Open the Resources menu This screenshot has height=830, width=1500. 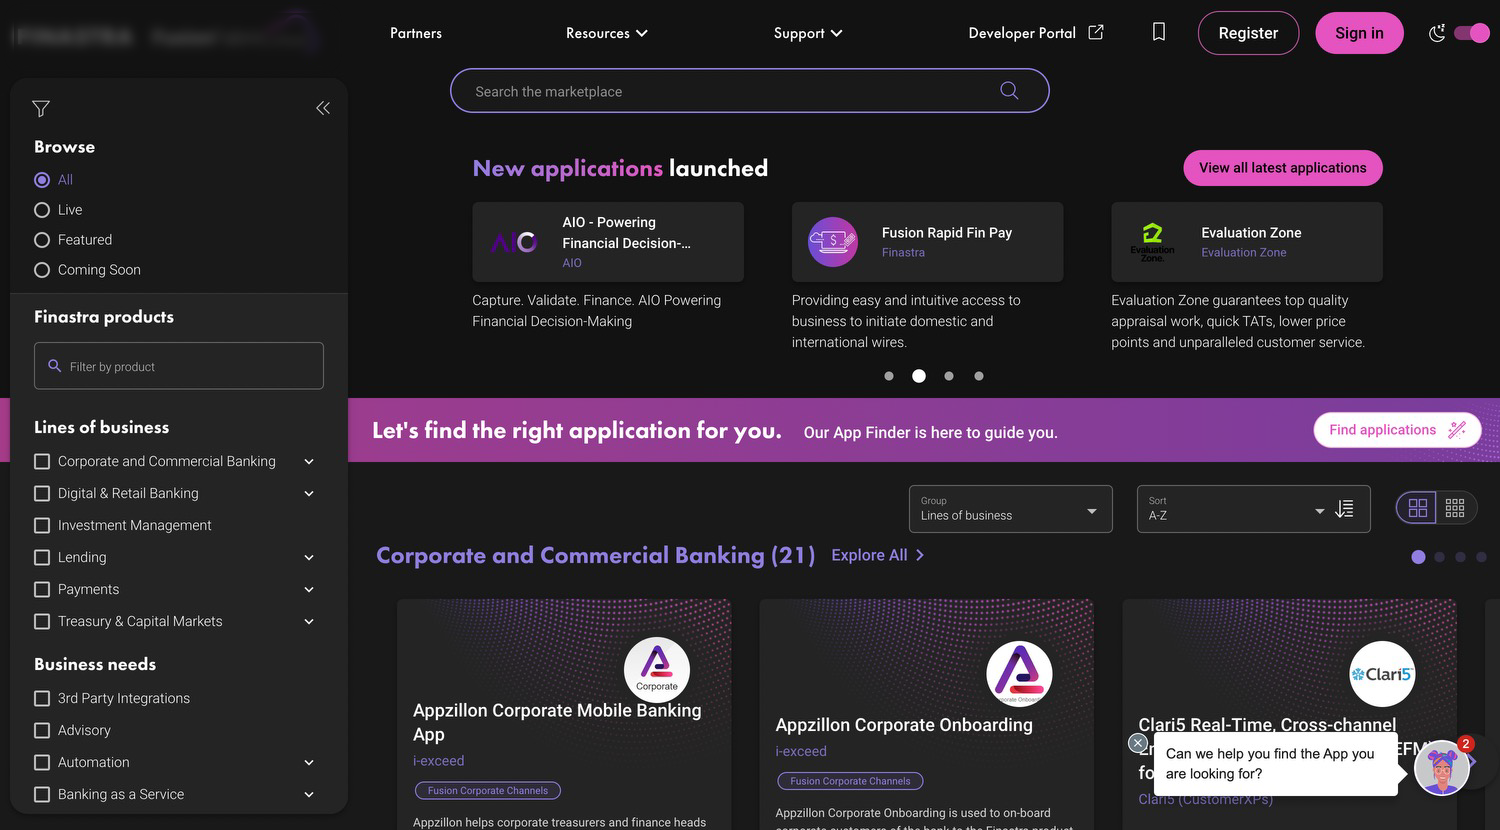pyautogui.click(x=606, y=33)
